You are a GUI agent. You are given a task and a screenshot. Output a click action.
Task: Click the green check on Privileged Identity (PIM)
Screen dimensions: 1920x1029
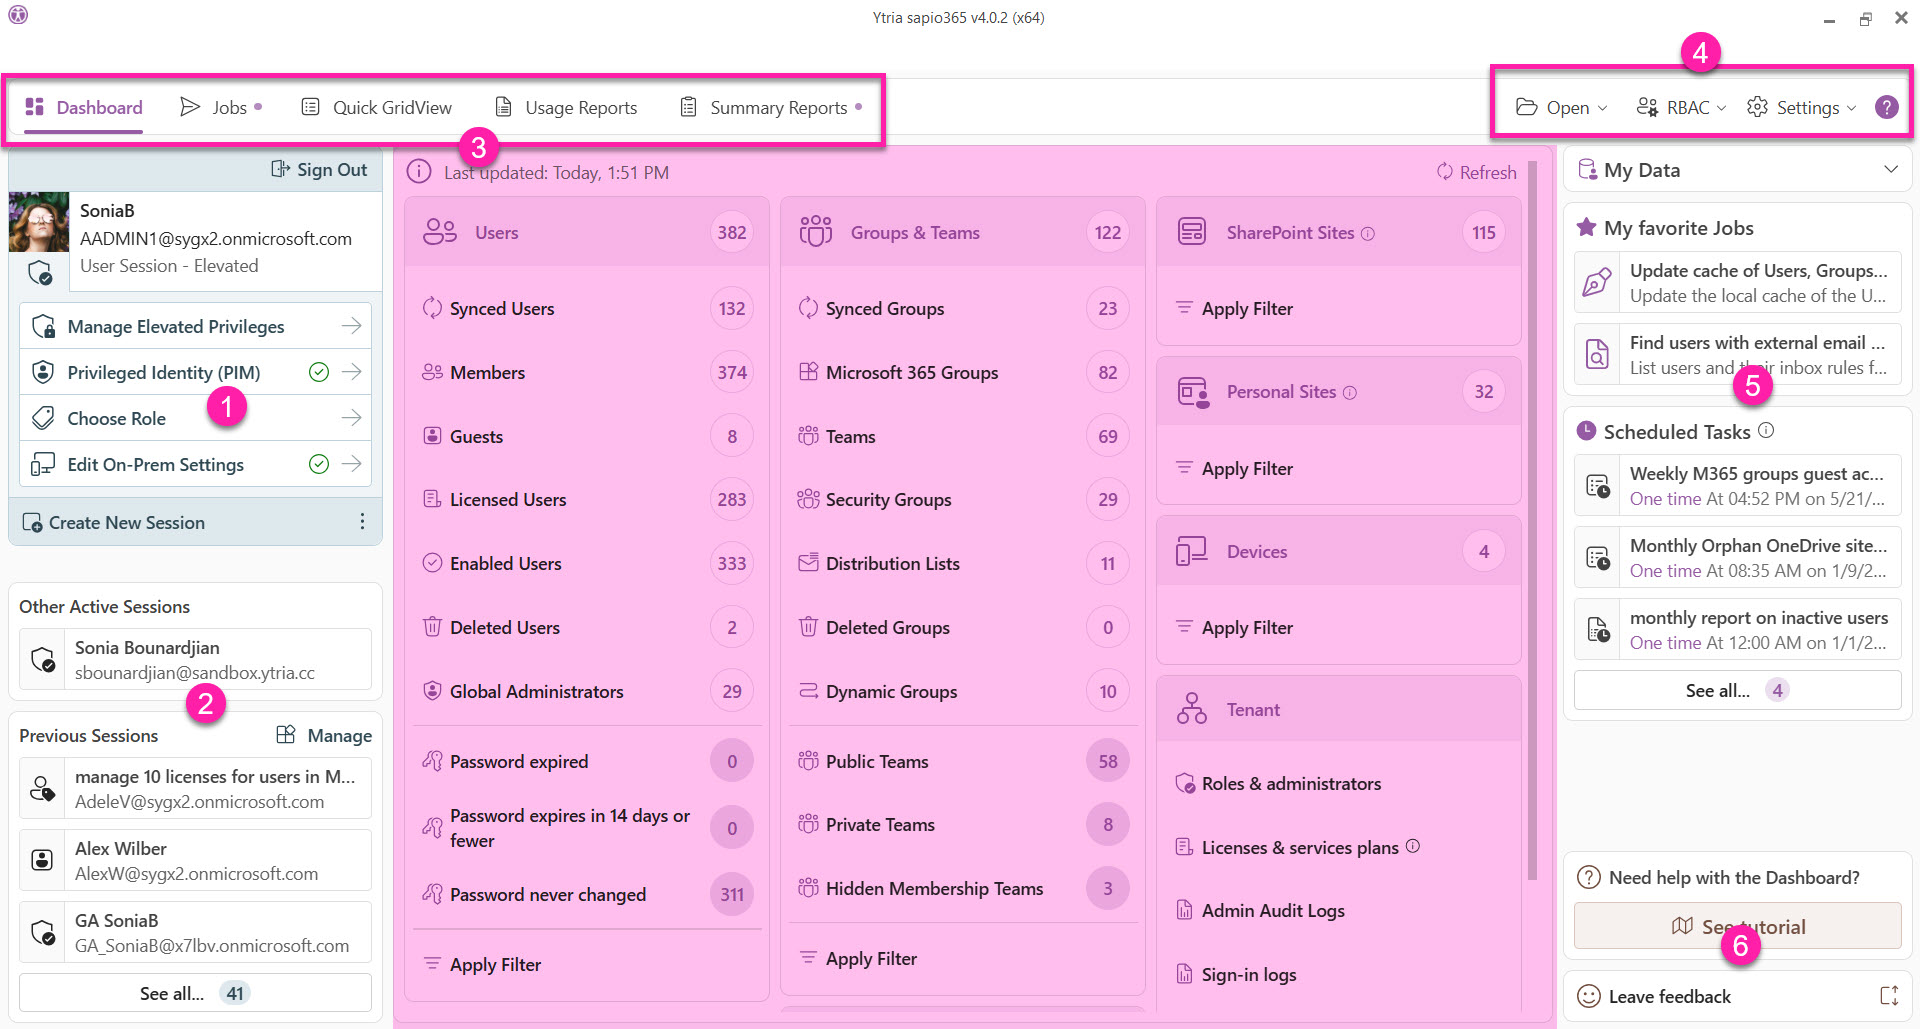(319, 372)
